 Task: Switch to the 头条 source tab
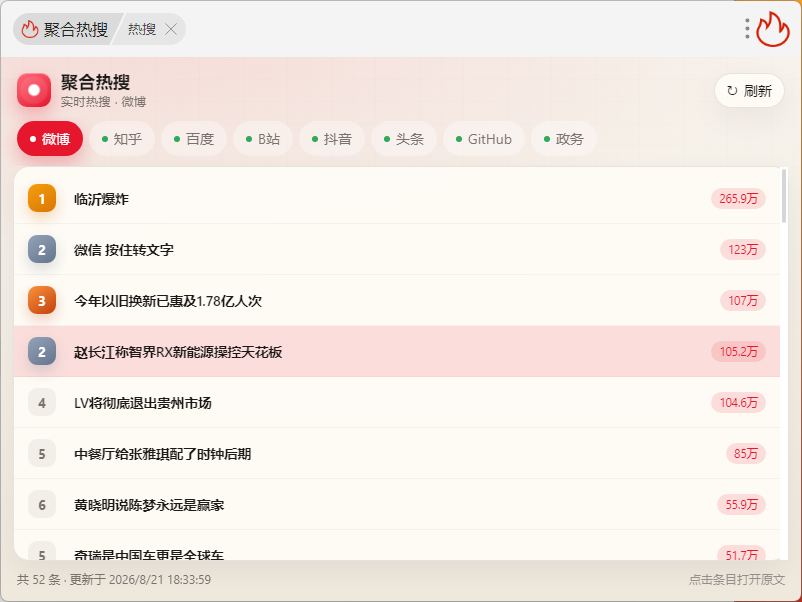tap(404, 139)
